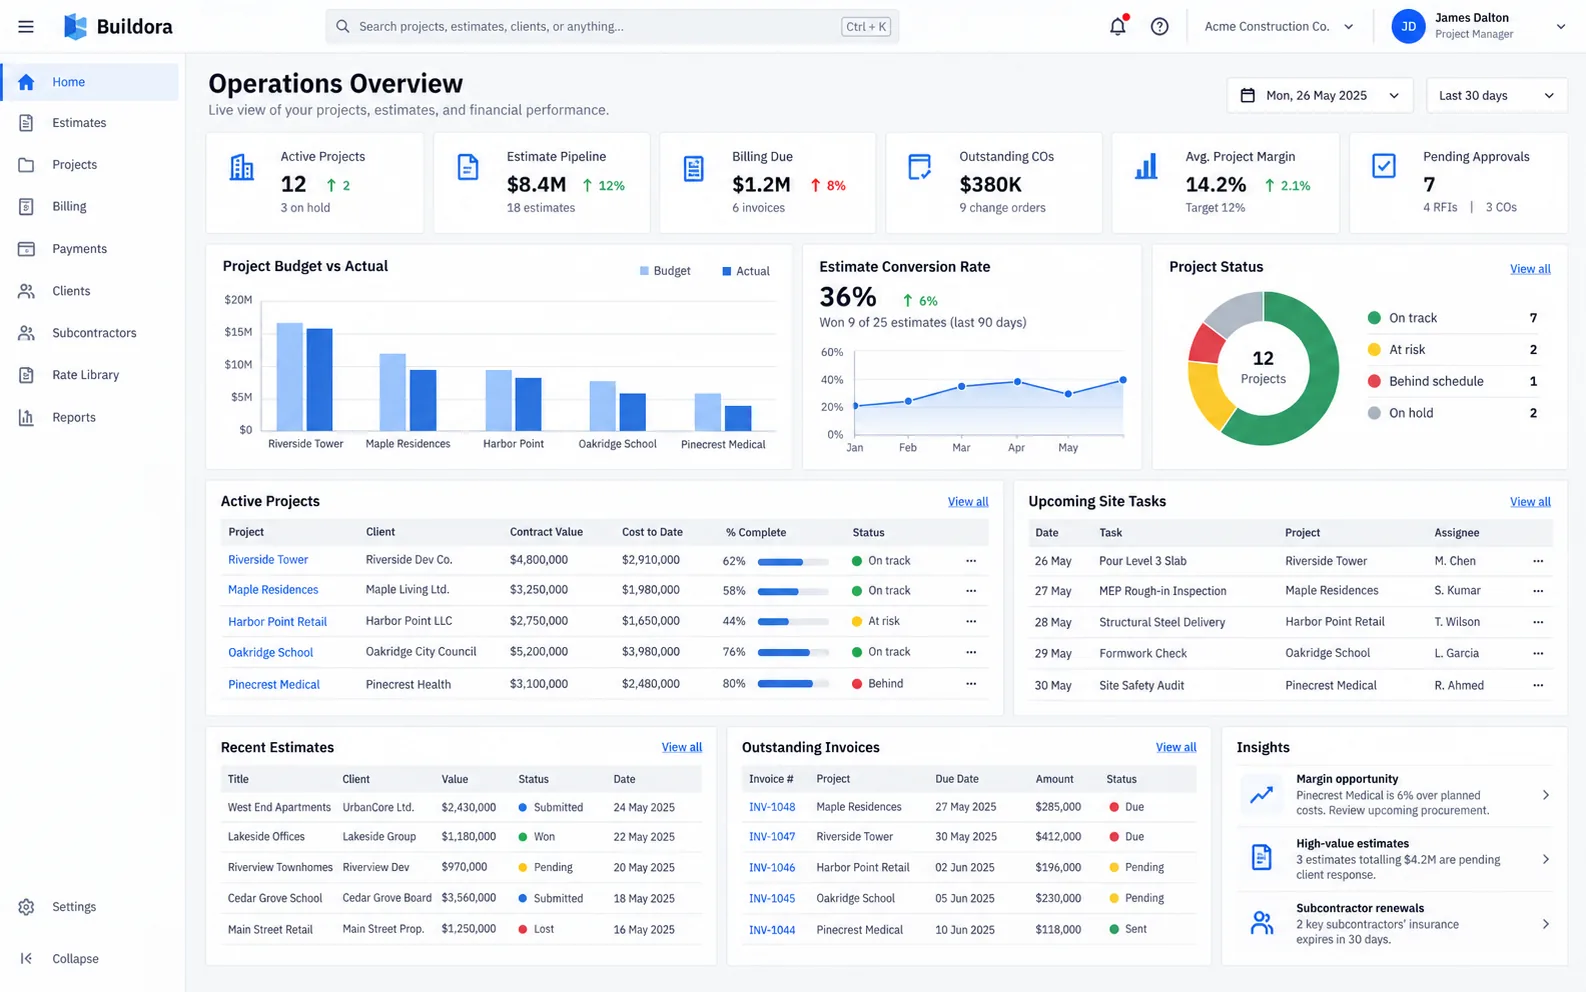1586x992 pixels.
Task: Expand the High-value estimates insight chevron
Action: pyautogui.click(x=1546, y=859)
